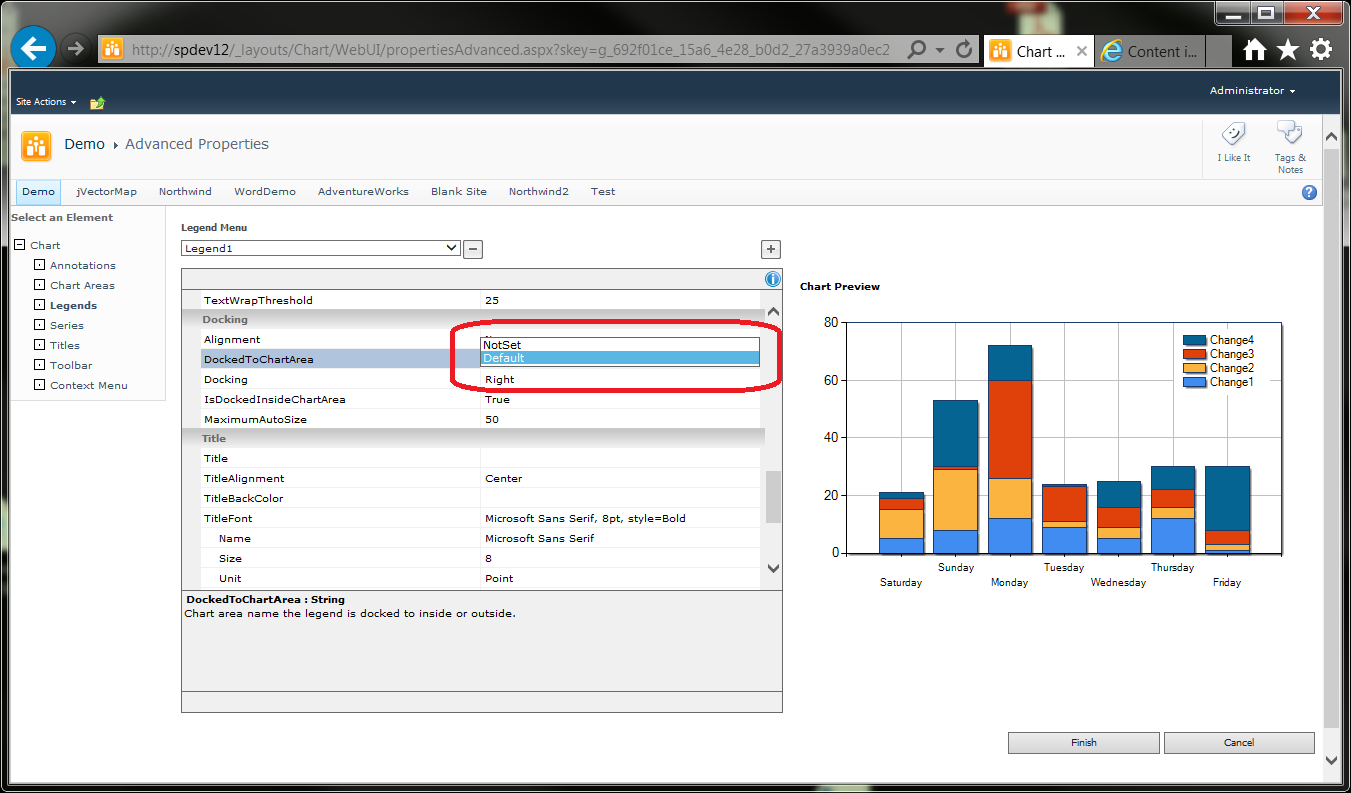Image resolution: width=1351 pixels, height=793 pixels.
Task: Click page scrollbar down arrow
Action: (1331, 760)
